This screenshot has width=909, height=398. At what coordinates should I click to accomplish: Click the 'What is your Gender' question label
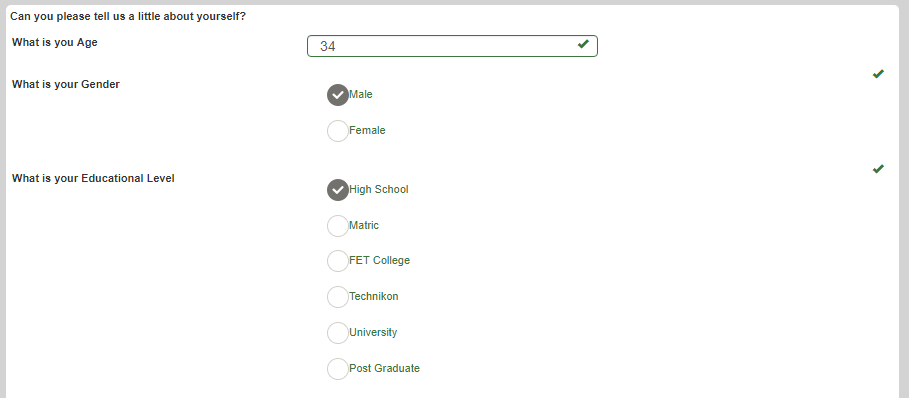click(x=66, y=85)
